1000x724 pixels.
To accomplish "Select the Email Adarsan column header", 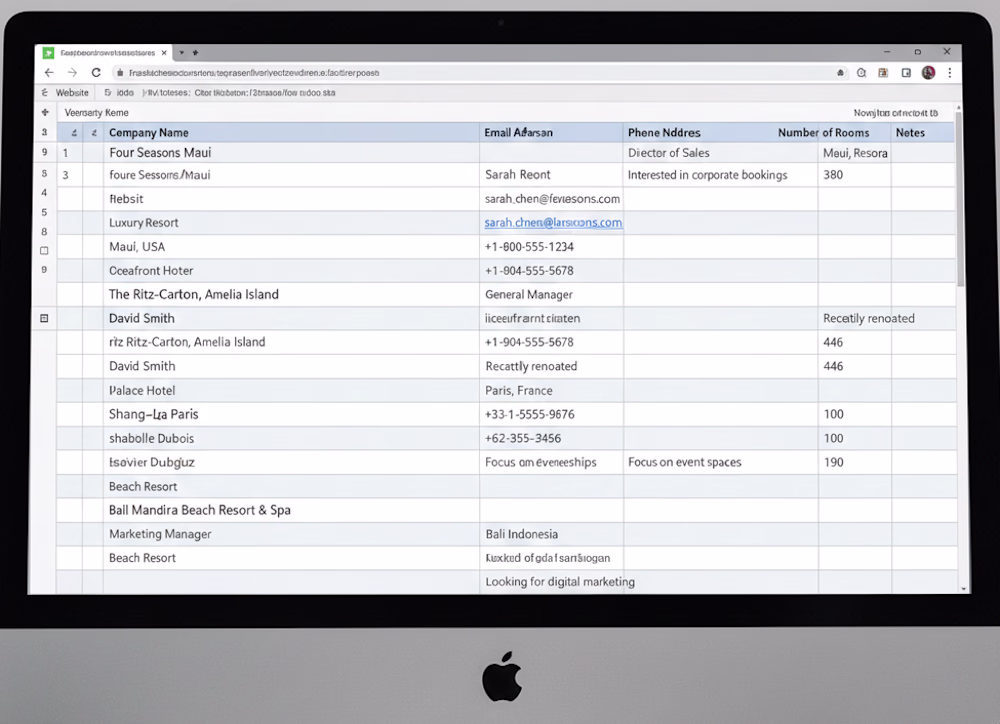I will [551, 133].
